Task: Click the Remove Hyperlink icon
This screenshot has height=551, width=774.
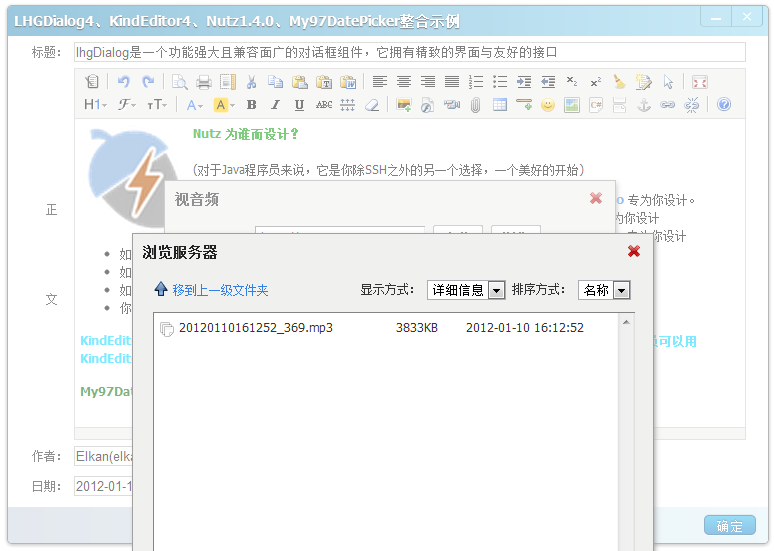Action: pos(692,104)
